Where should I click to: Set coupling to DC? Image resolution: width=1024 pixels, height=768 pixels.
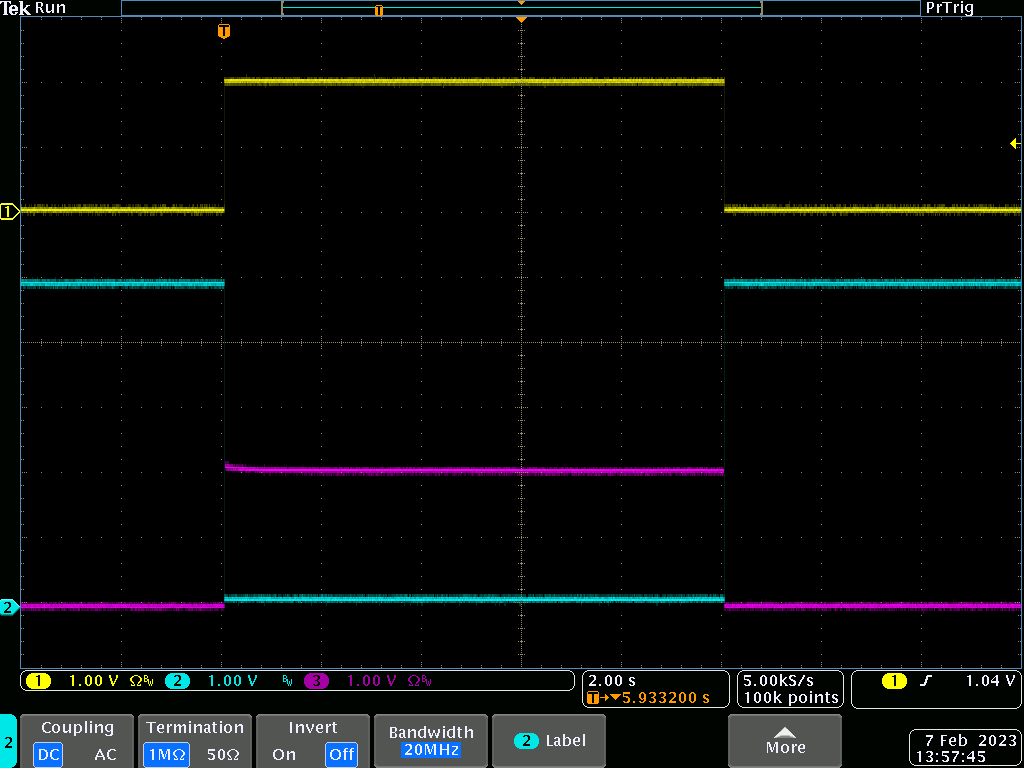(48, 755)
